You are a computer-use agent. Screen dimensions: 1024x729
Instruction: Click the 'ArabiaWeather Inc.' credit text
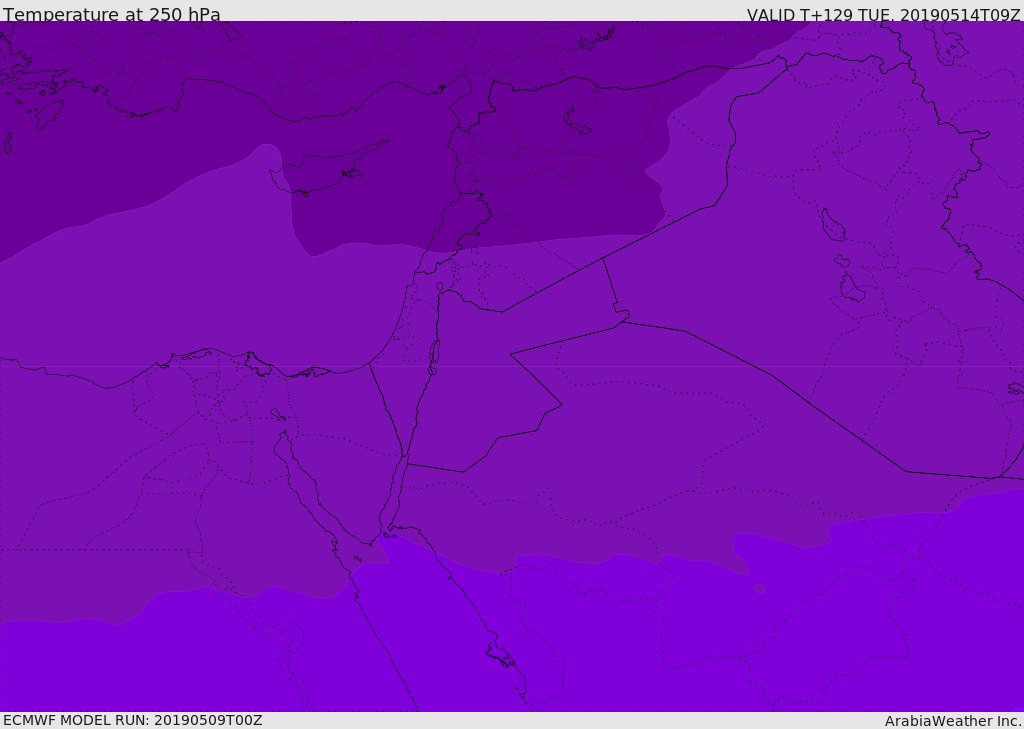coord(953,721)
